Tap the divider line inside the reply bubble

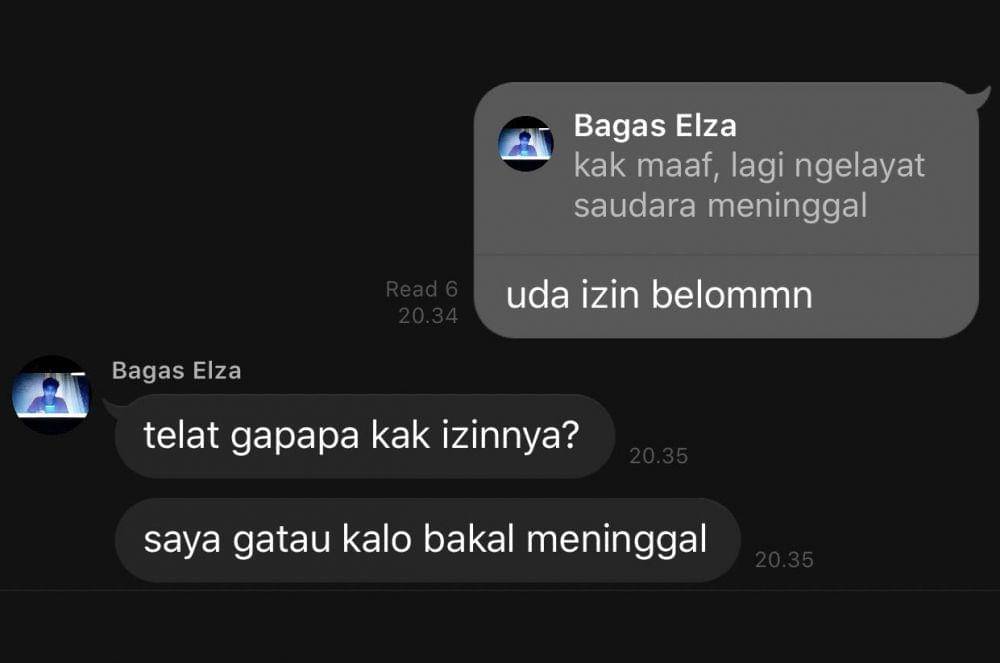(726, 254)
